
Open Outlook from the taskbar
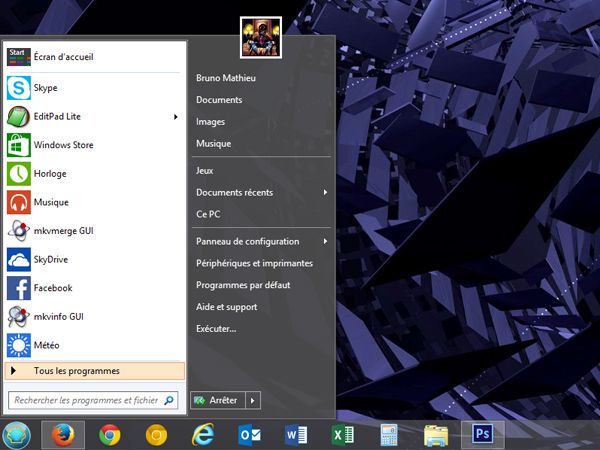tap(249, 435)
